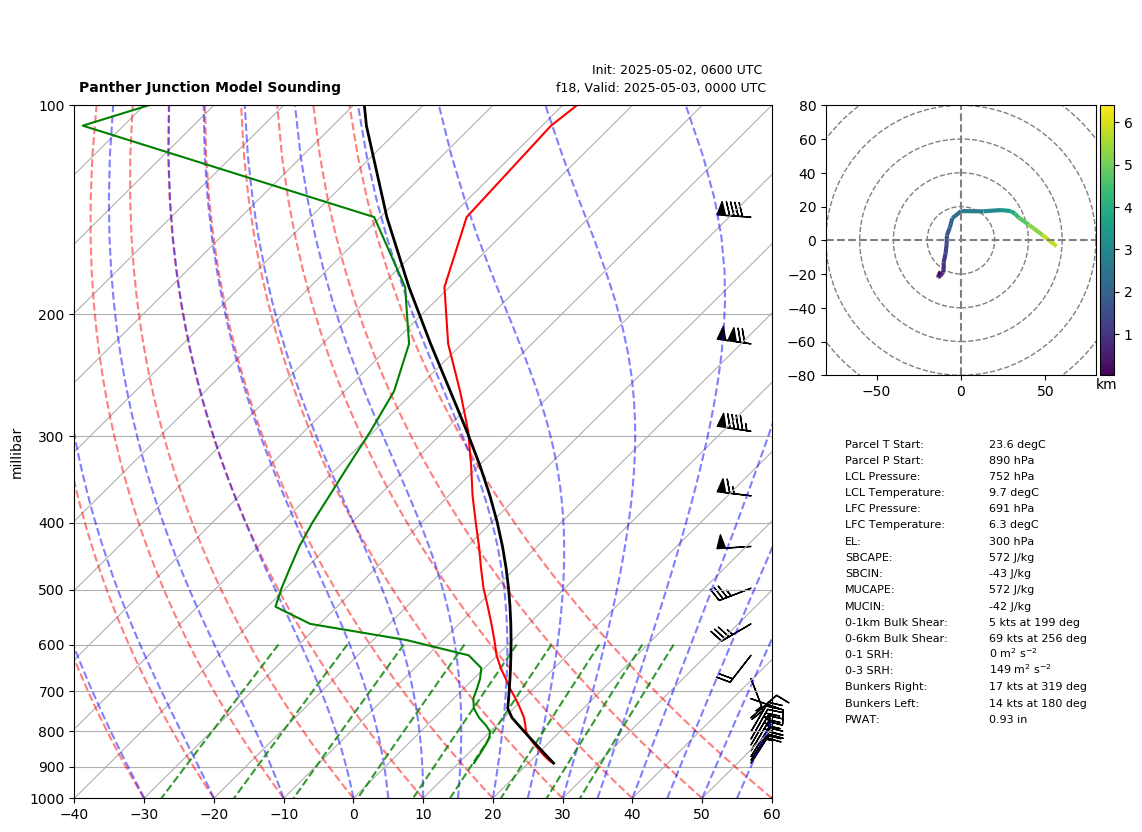This screenshot has width=1142, height=832.
Task: Click the wind barb just below 200 millibar
Action: (x=733, y=335)
